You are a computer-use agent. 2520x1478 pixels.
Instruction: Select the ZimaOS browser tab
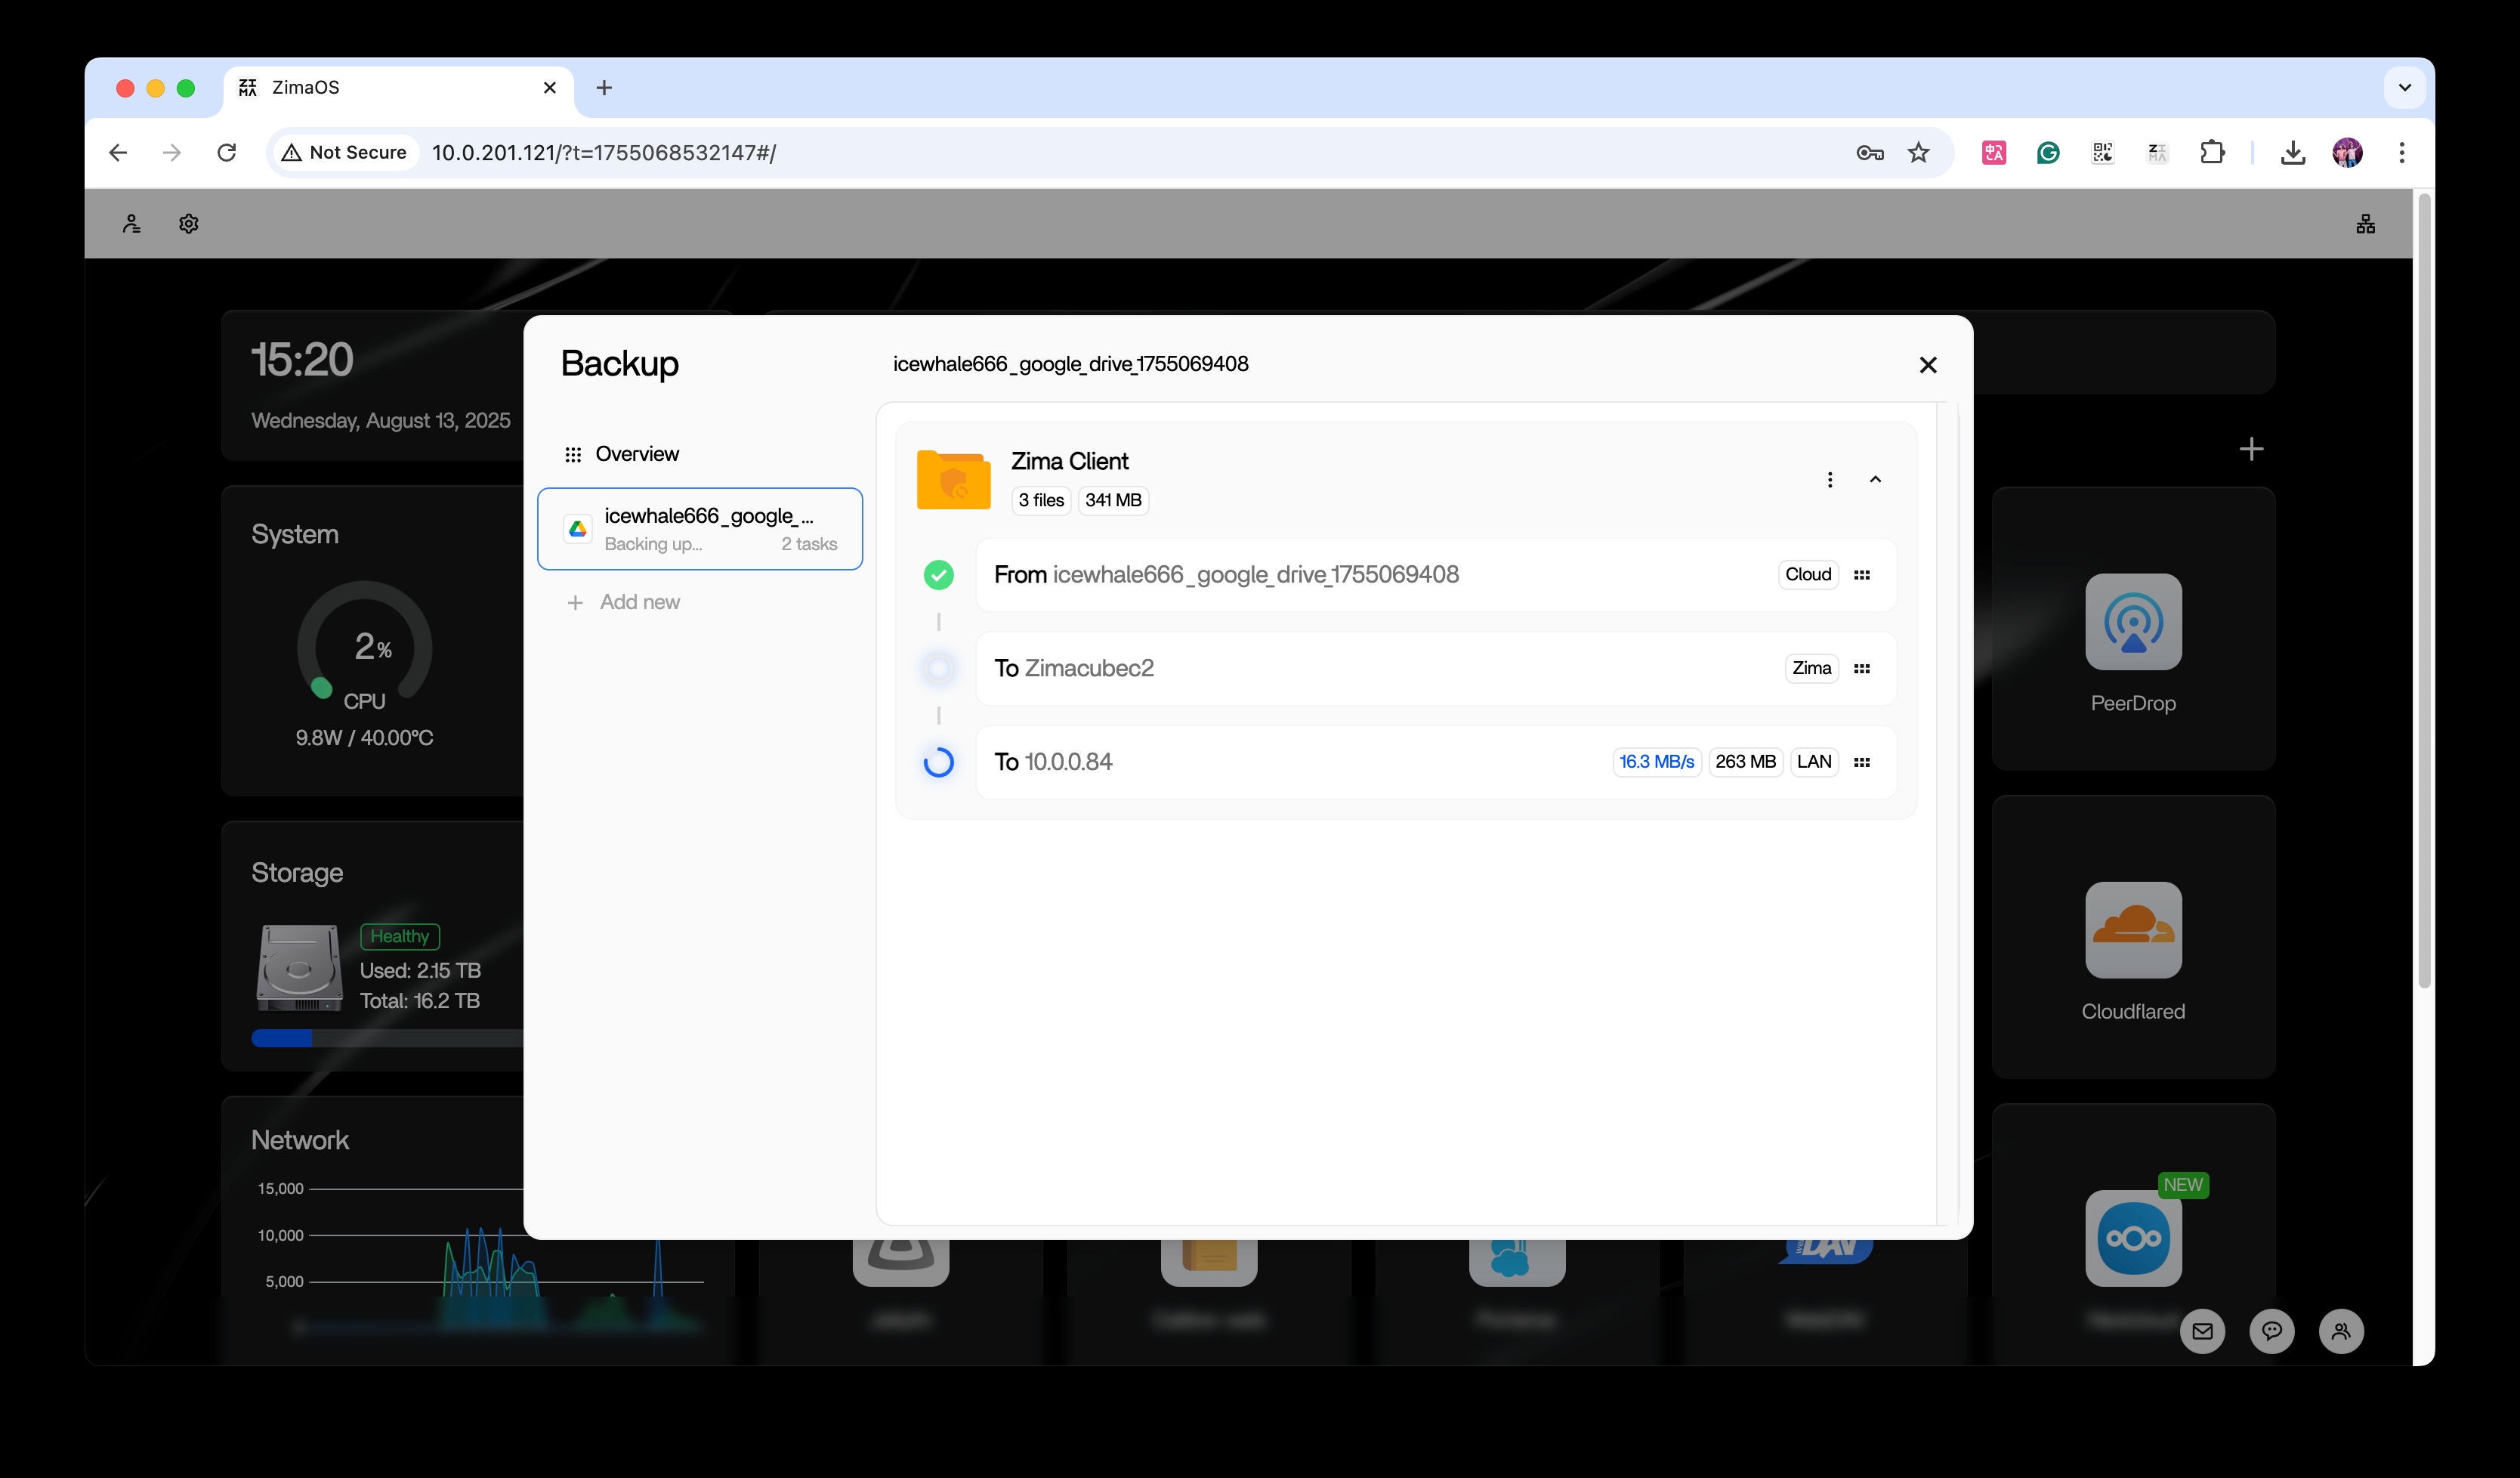pyautogui.click(x=398, y=90)
